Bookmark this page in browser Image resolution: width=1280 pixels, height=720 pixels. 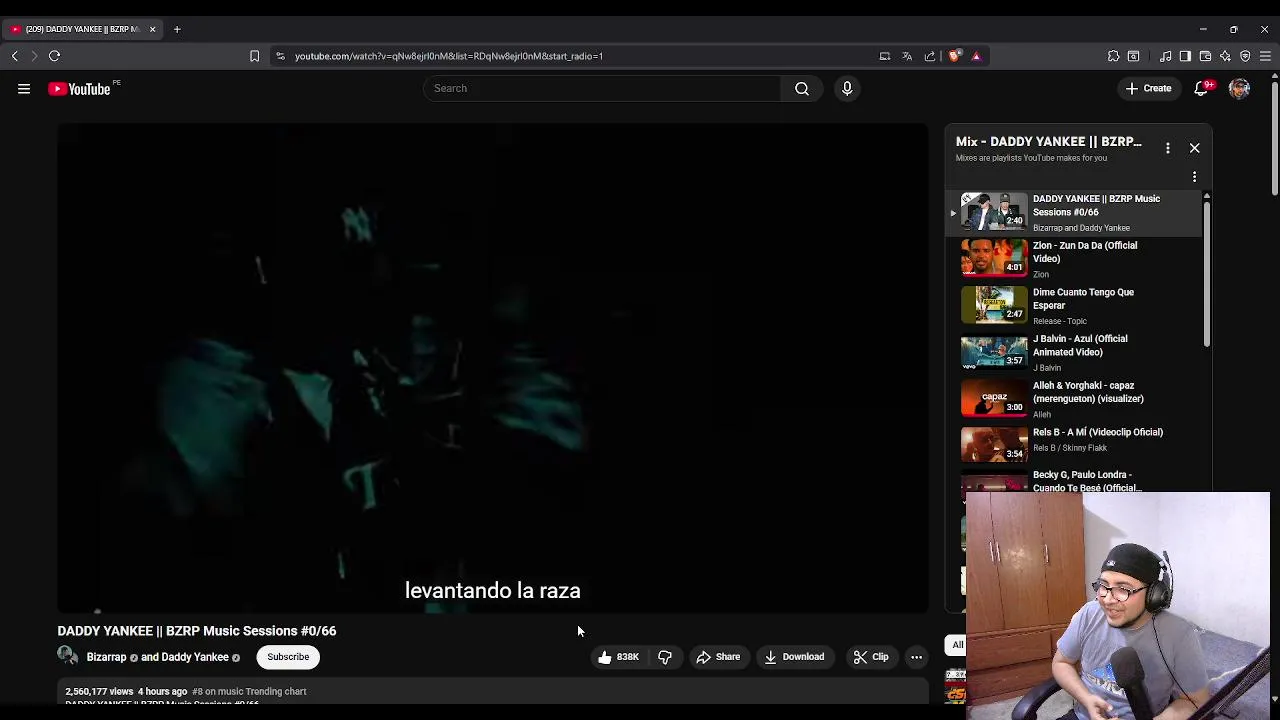(254, 56)
